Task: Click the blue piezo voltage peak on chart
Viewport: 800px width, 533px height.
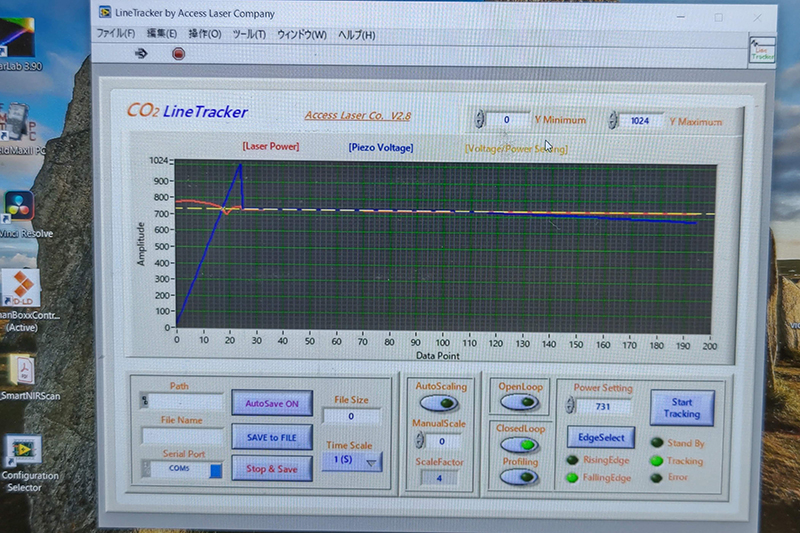Action: coord(240,165)
